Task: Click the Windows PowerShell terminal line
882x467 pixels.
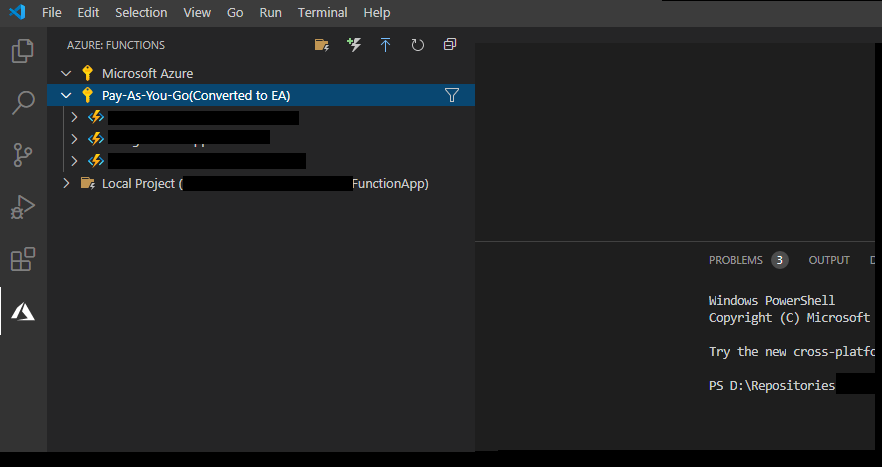Action: click(772, 300)
